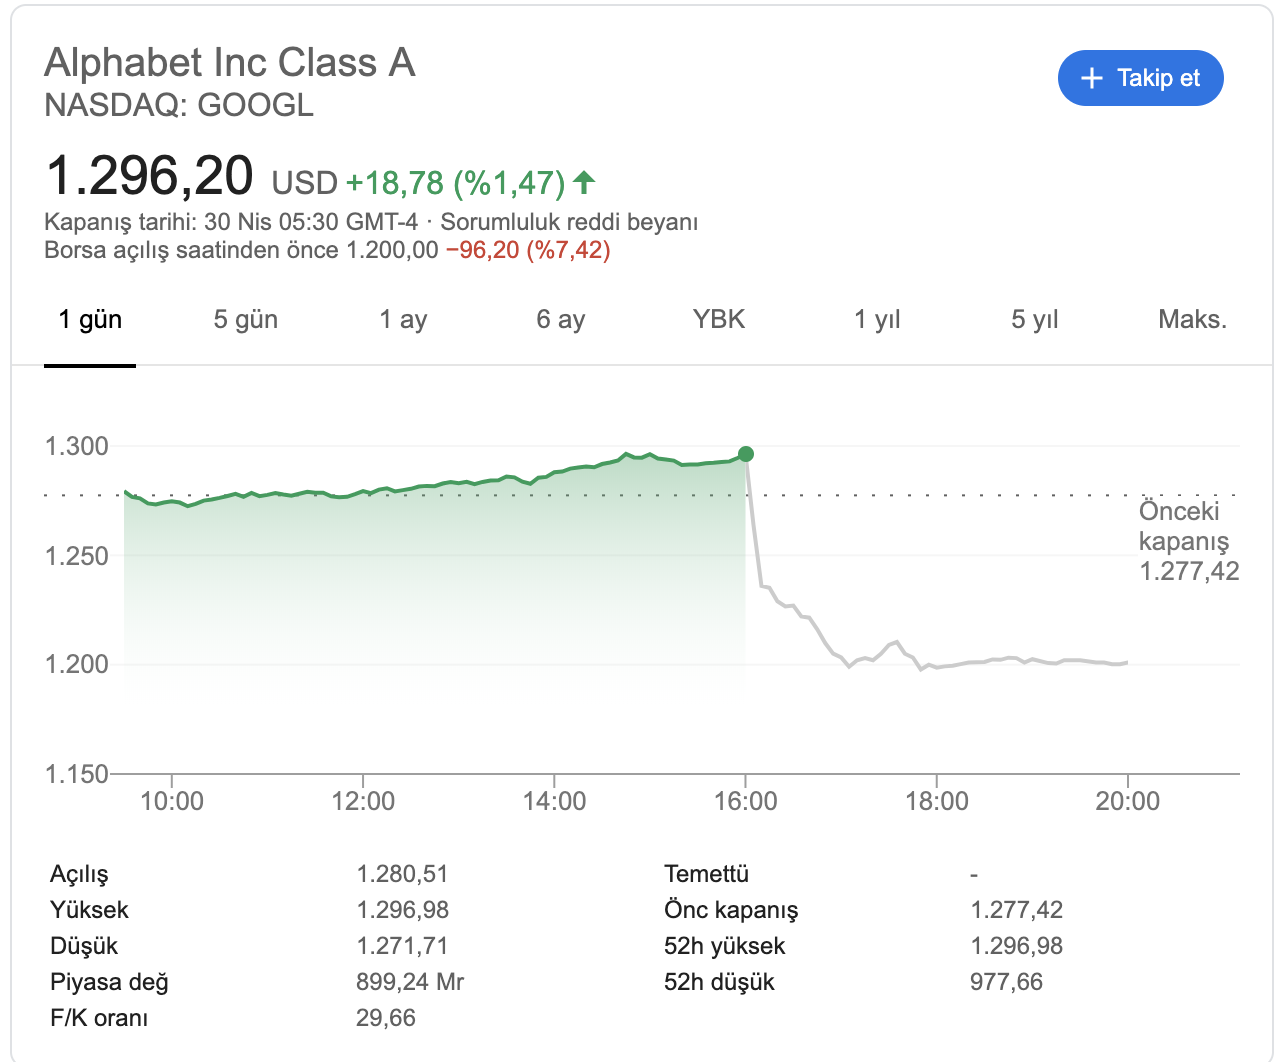Click the gray after-hours line near 18:00
This screenshot has width=1282, height=1062.
937,667
